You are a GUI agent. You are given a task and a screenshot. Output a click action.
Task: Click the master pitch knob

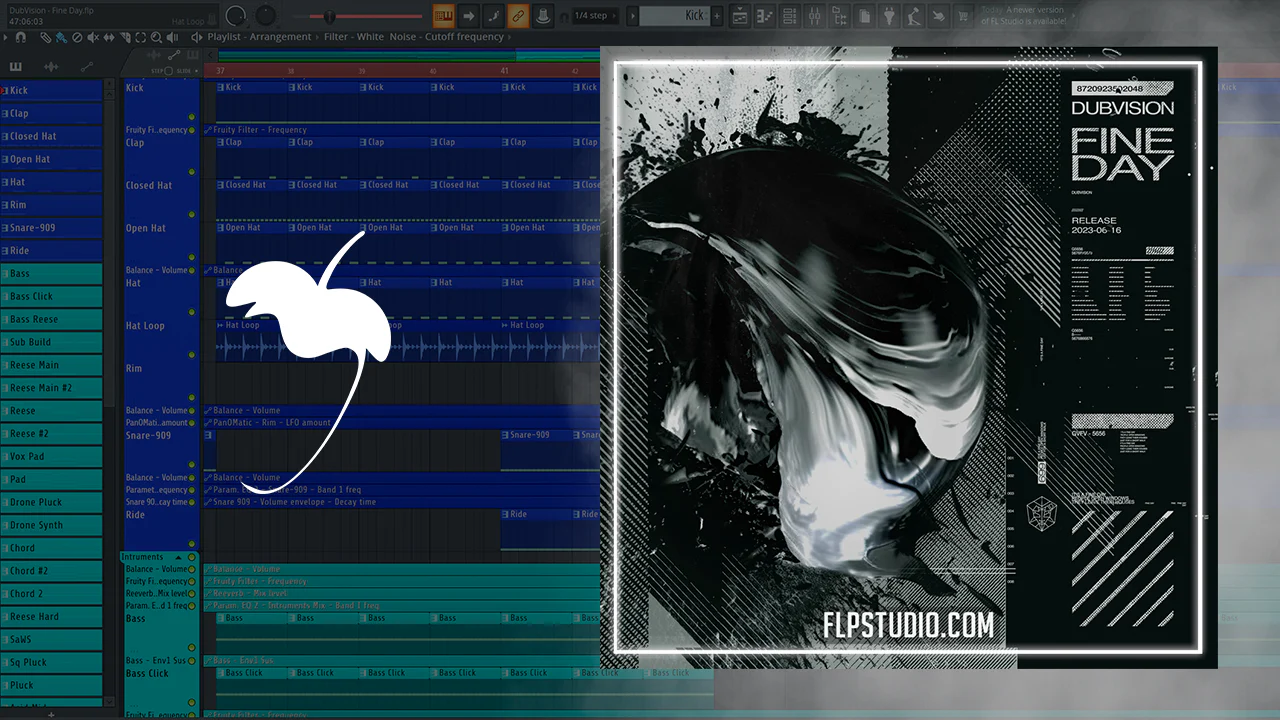pyautogui.click(x=266, y=15)
